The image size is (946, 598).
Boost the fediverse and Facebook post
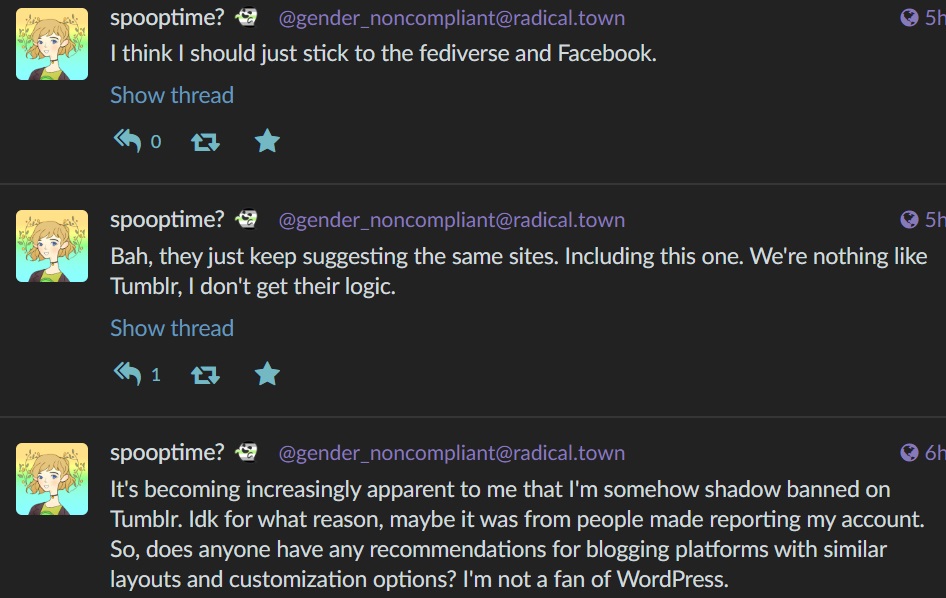pos(205,142)
